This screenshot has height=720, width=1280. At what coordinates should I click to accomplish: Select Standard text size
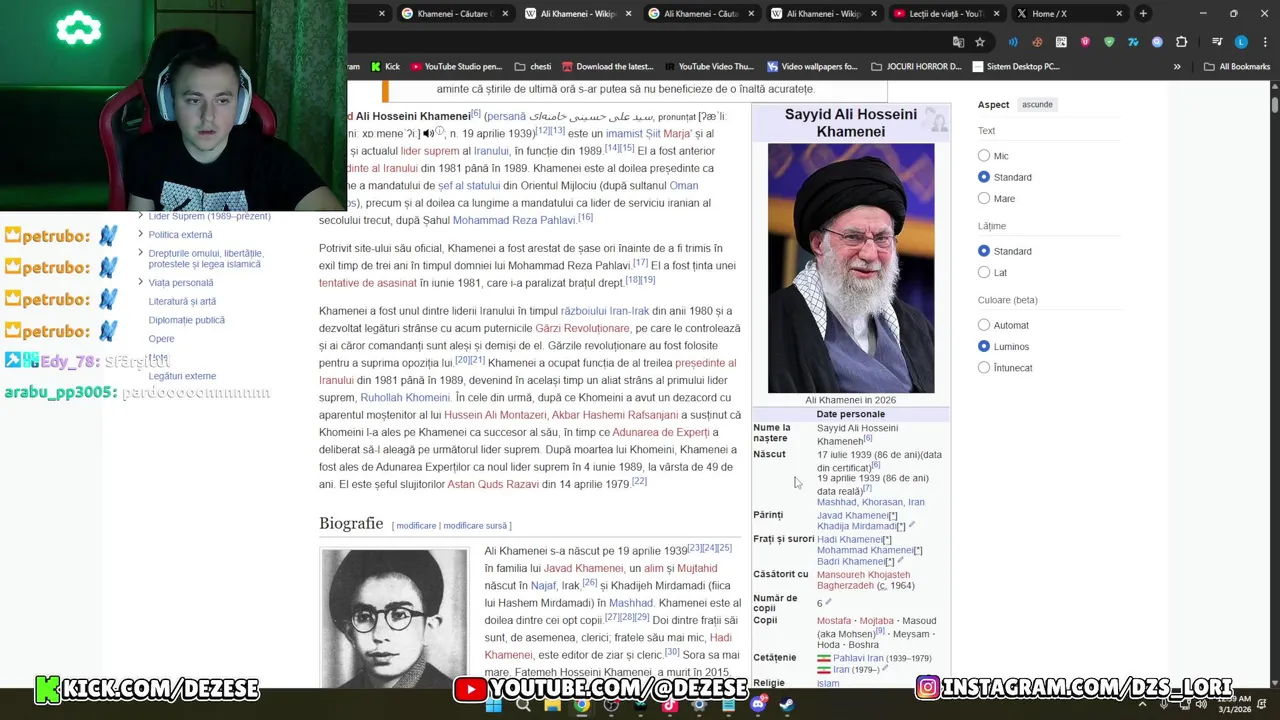984,177
